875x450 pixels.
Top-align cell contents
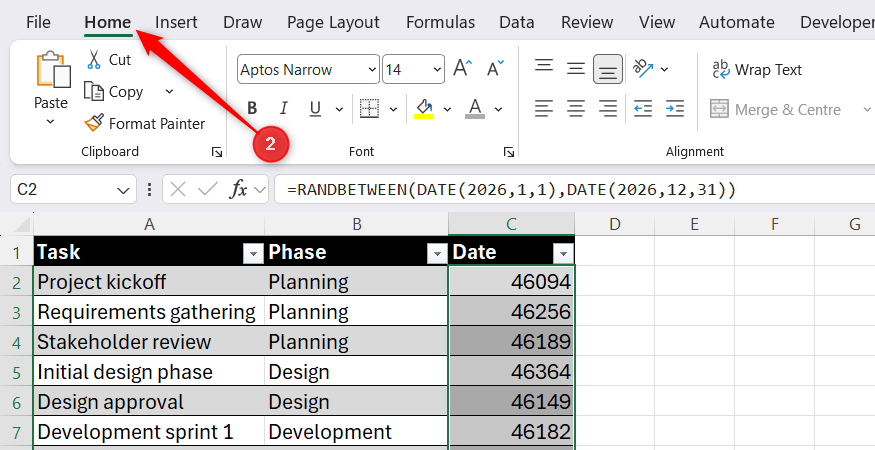[544, 67]
